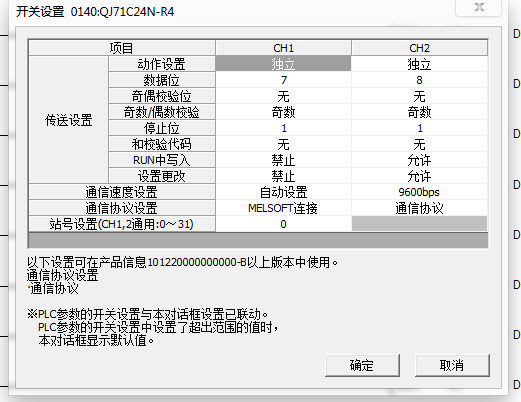Close the 开关设置 dialog window
The width and height of the screenshot is (521, 402).
(x=479, y=7)
